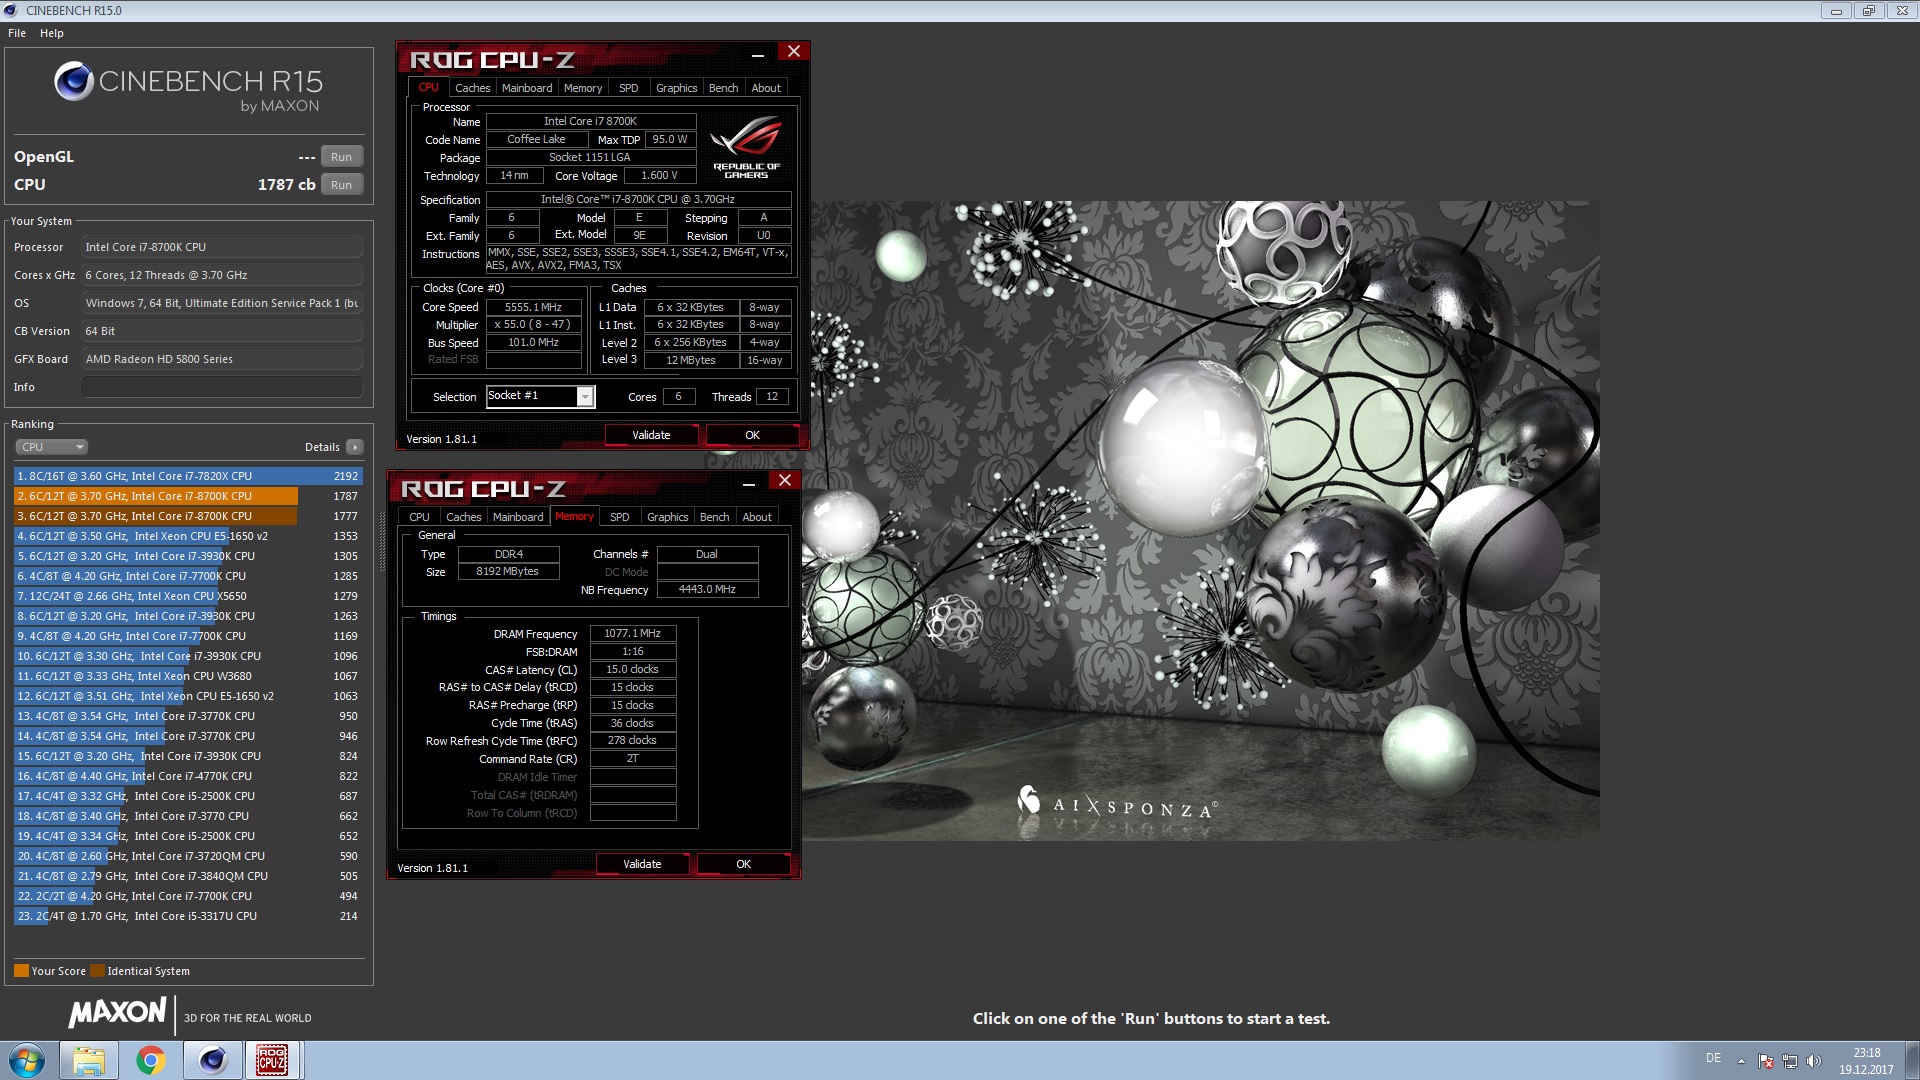Click the network tray icon

(1790, 1061)
